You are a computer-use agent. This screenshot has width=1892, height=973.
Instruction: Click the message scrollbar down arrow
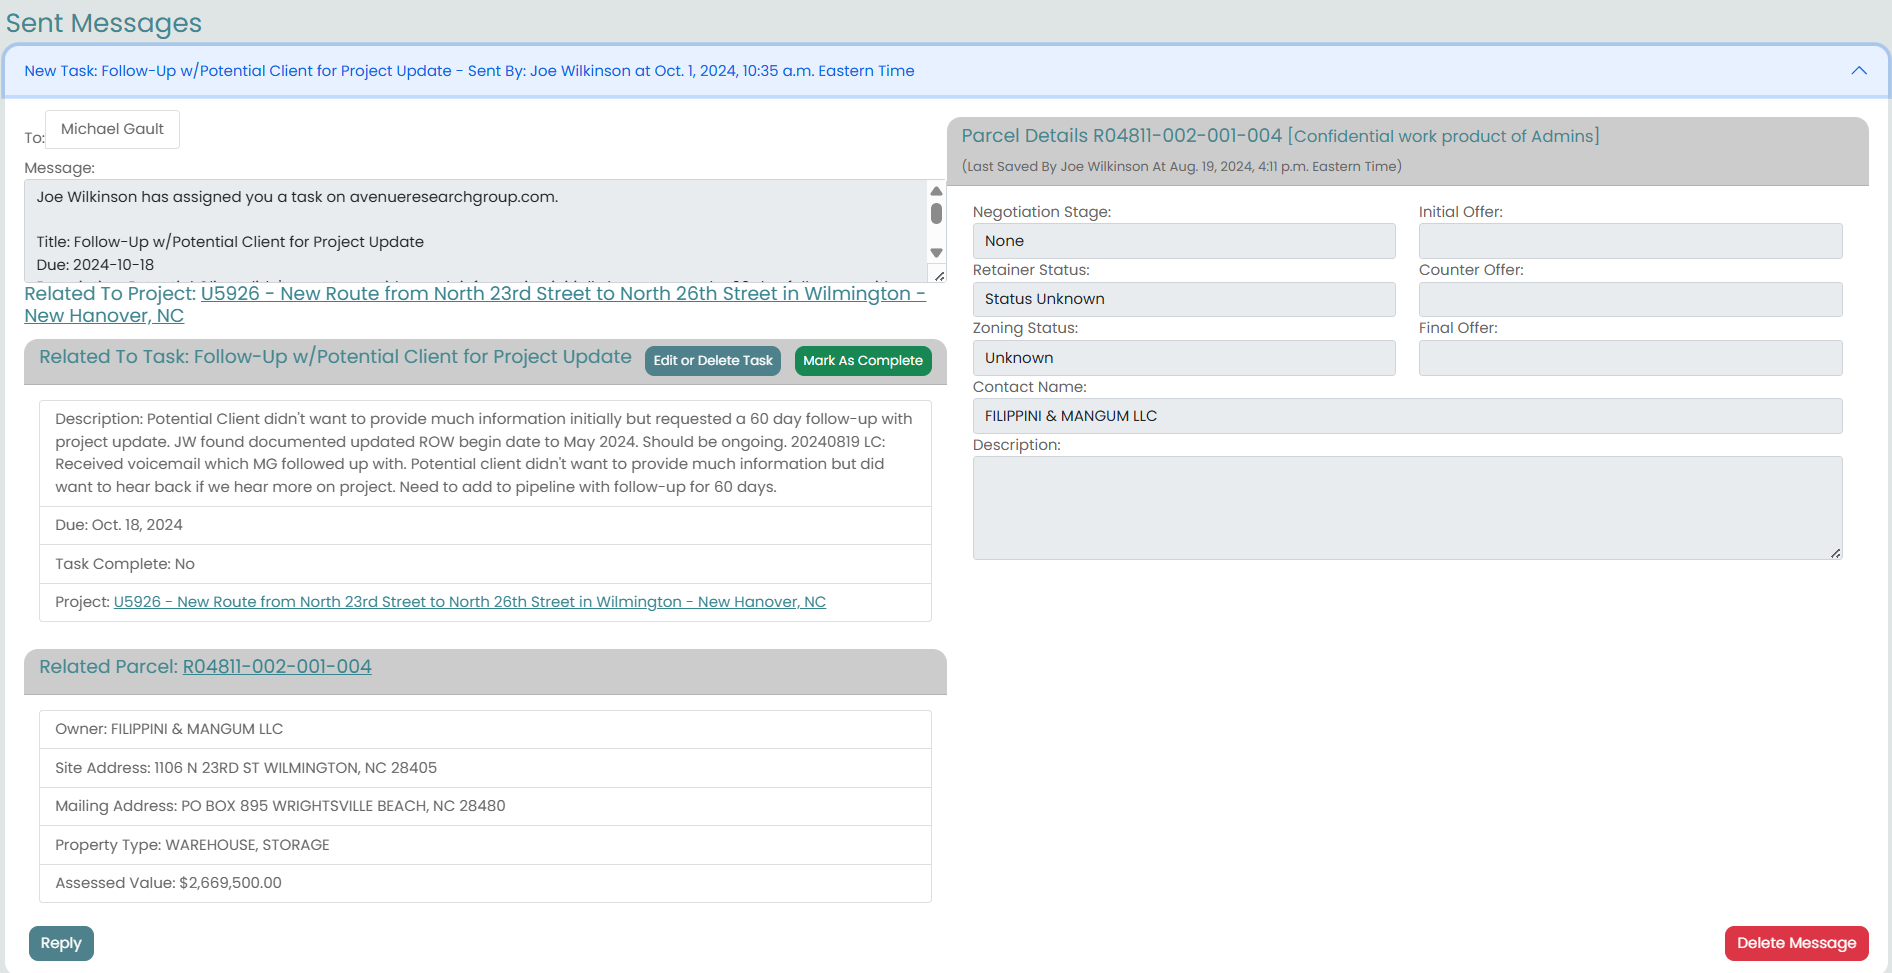tap(936, 253)
